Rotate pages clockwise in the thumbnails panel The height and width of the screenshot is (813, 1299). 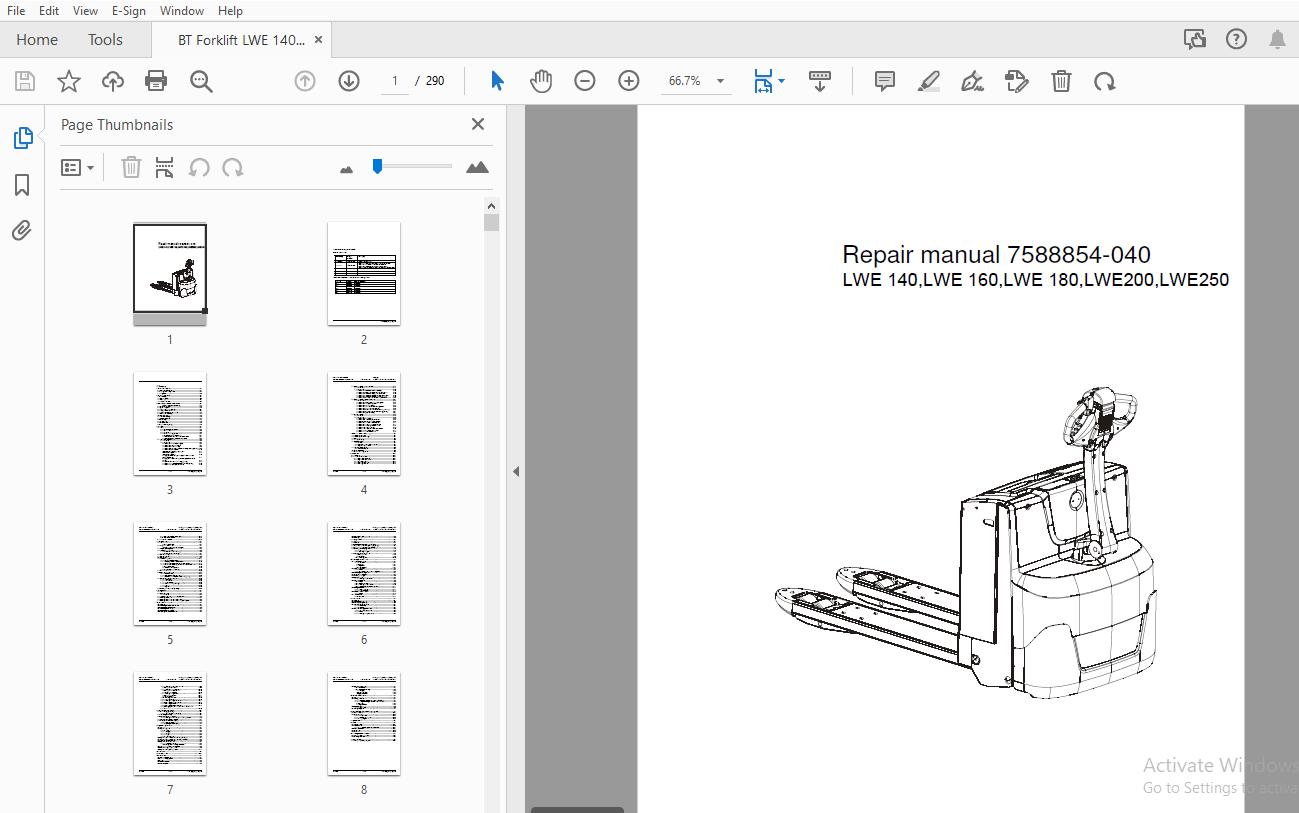(x=233, y=167)
